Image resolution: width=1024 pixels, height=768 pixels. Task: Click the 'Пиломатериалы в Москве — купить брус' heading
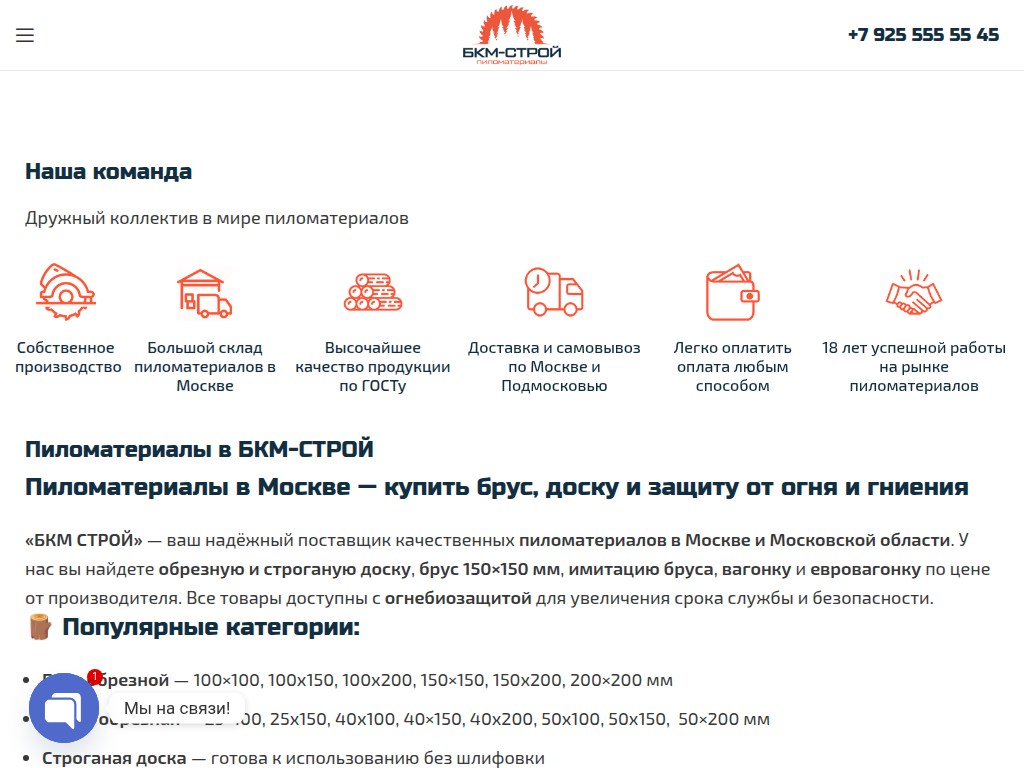pos(496,487)
